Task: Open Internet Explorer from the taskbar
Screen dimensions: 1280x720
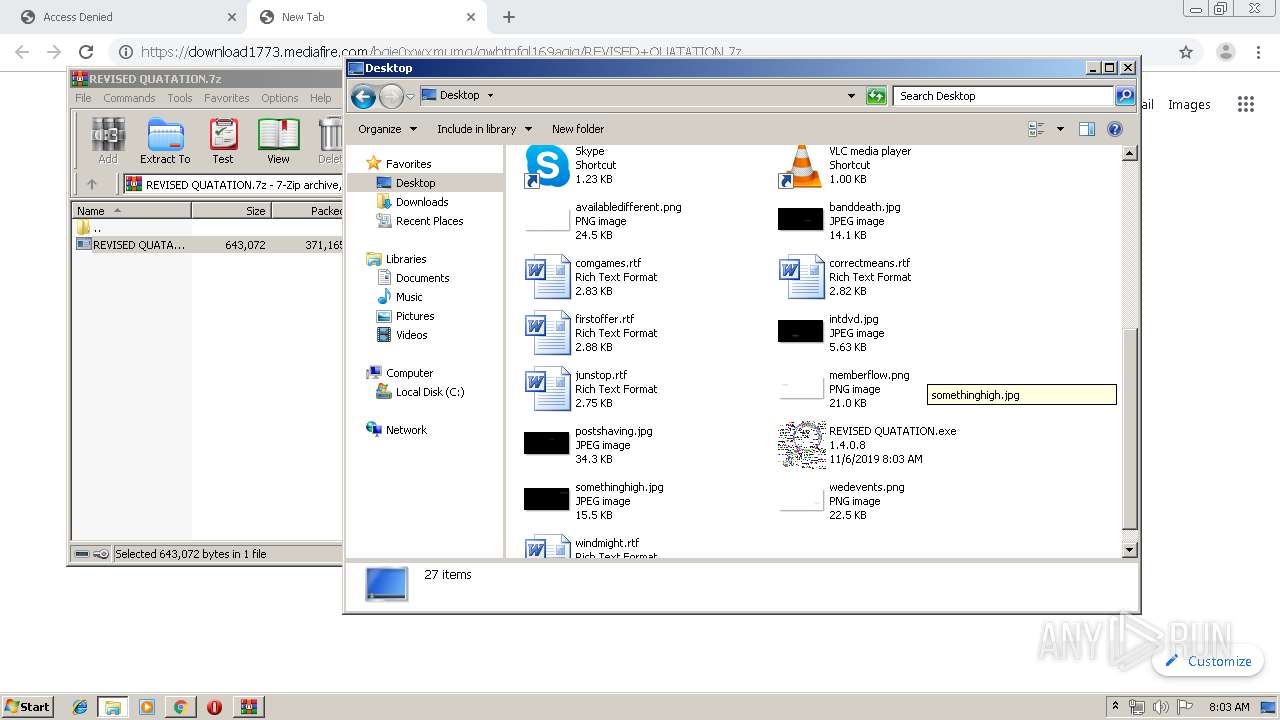Action: click(80, 707)
